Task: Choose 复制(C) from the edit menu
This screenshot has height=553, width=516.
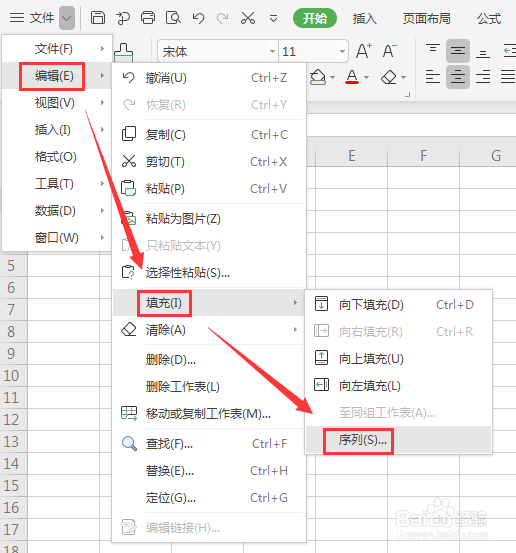Action: click(x=209, y=135)
